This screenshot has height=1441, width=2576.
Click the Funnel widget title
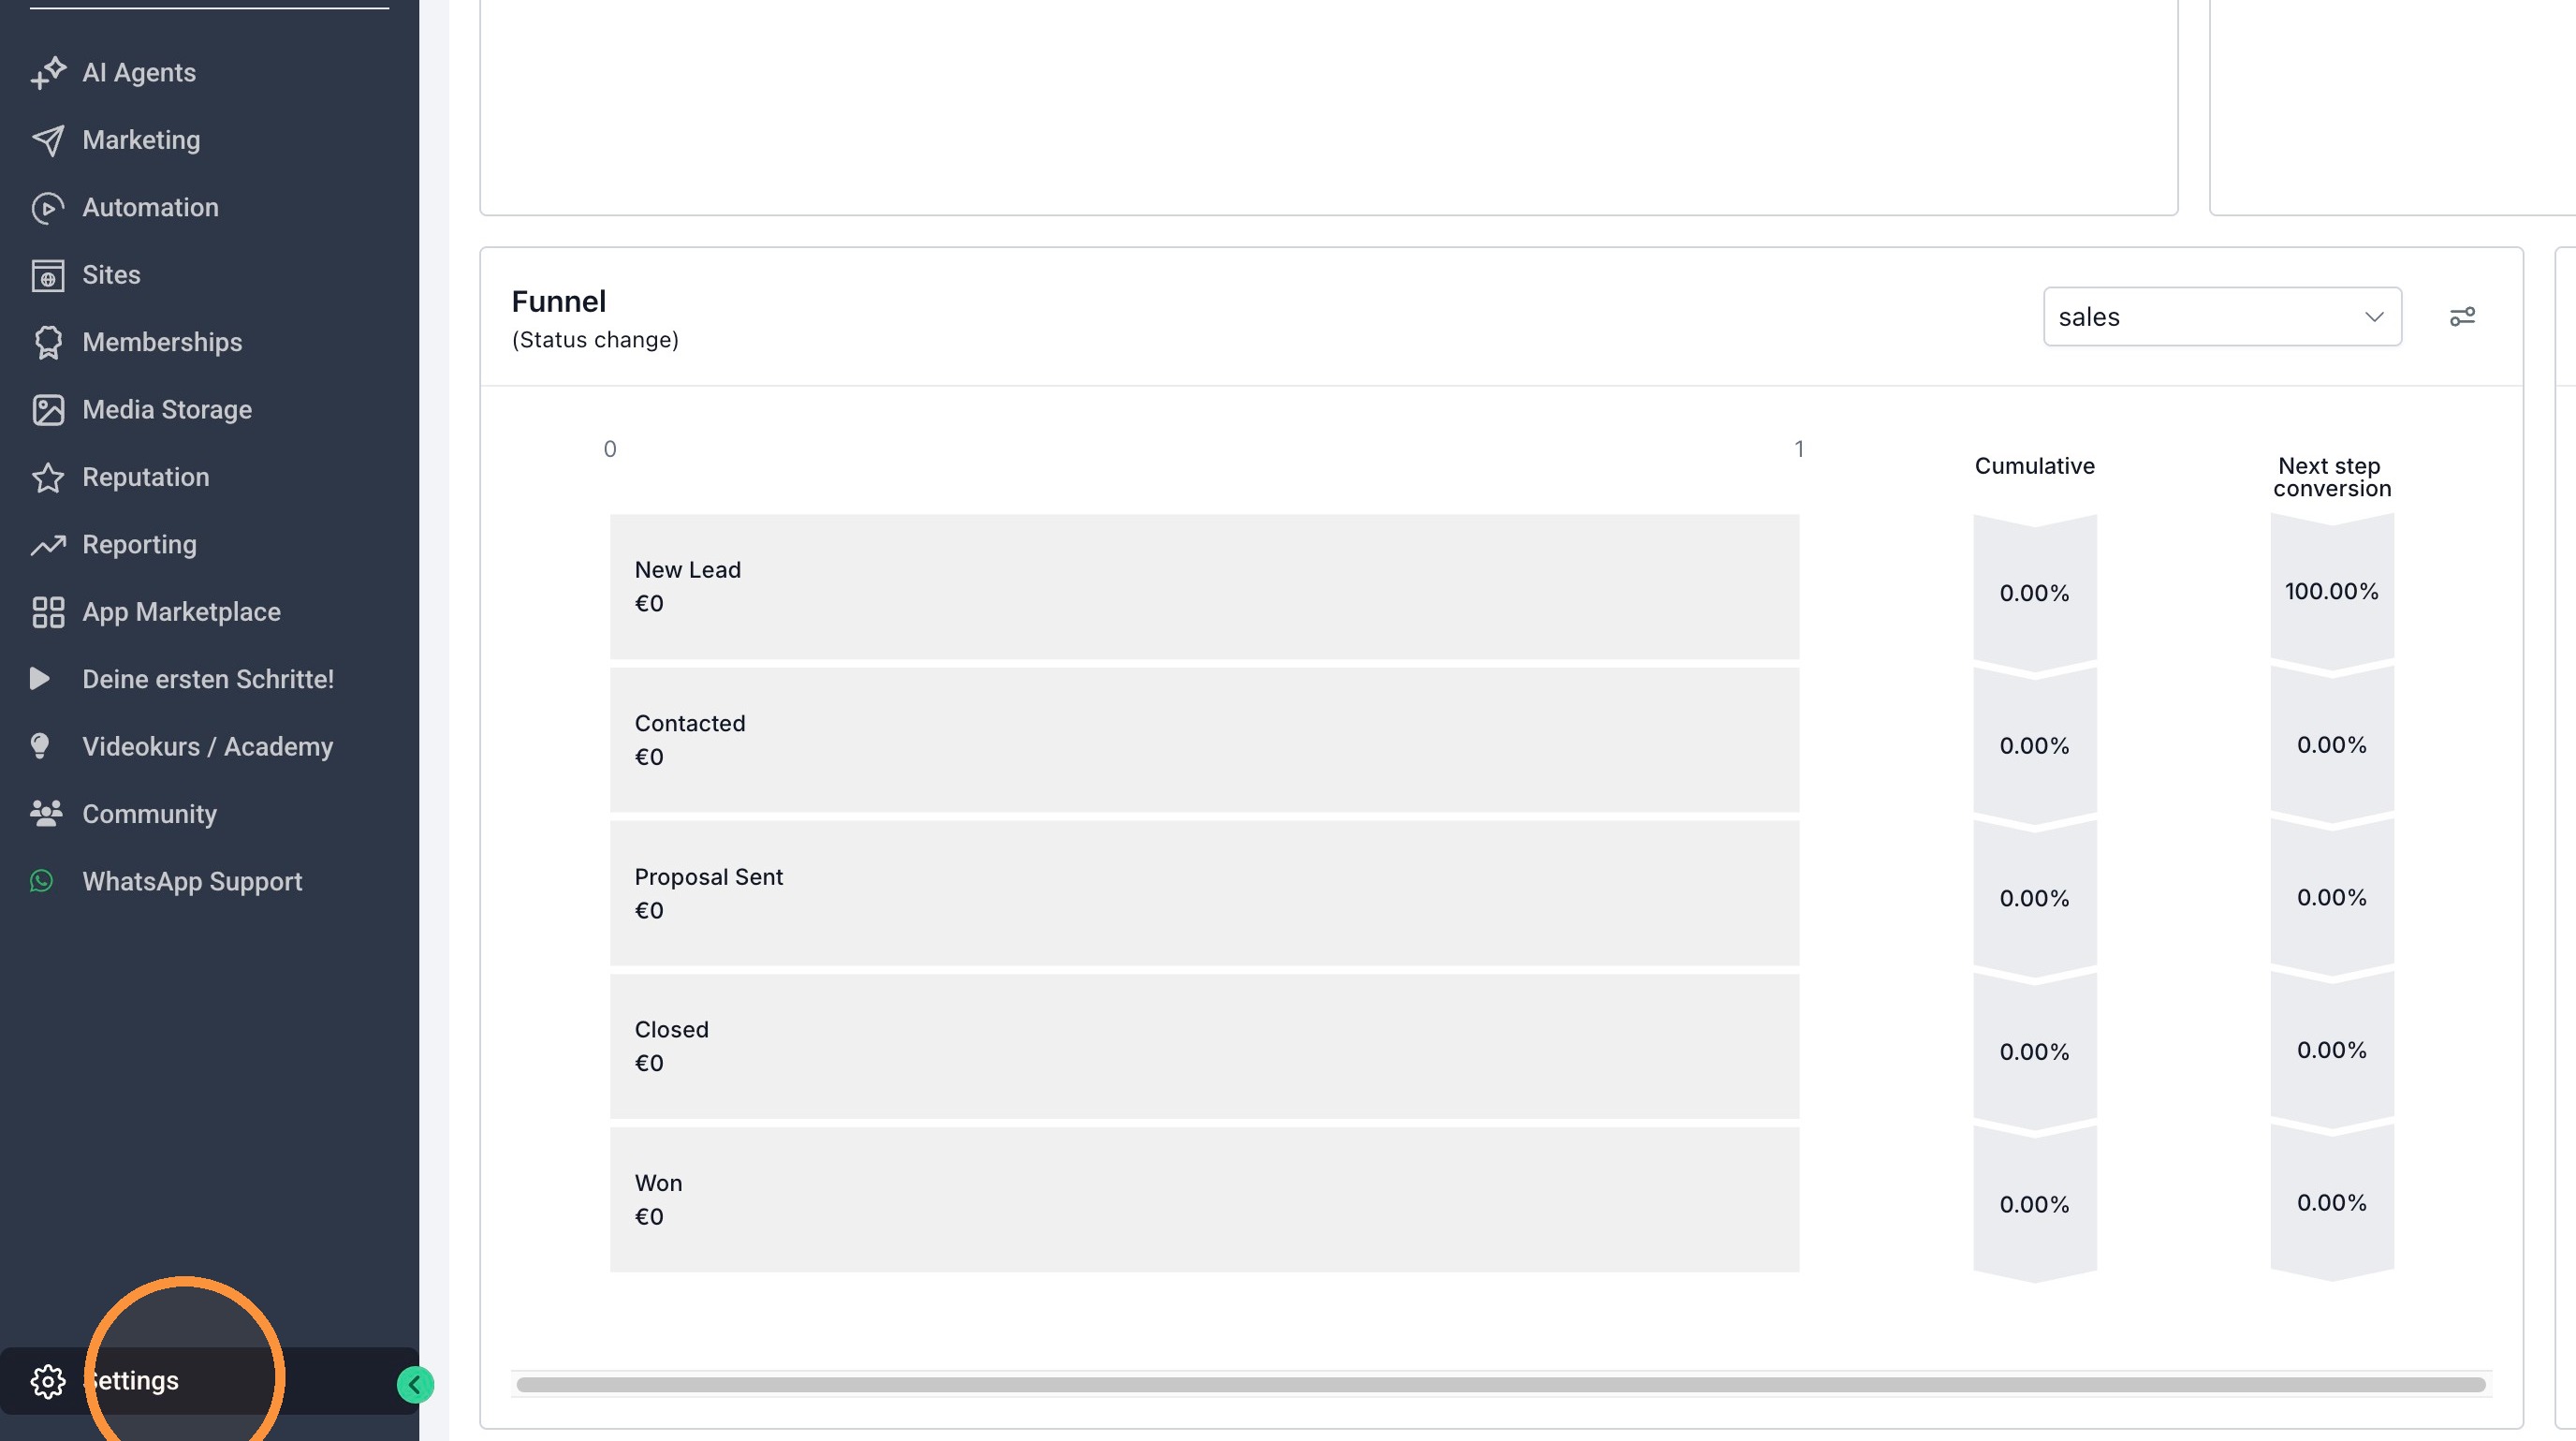click(558, 301)
